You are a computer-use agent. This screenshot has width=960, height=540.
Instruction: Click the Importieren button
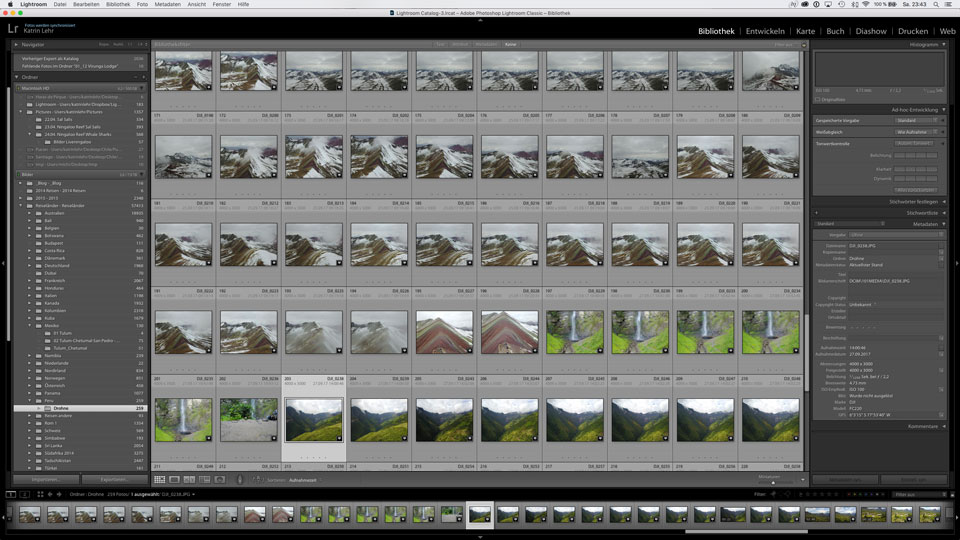(x=46, y=479)
